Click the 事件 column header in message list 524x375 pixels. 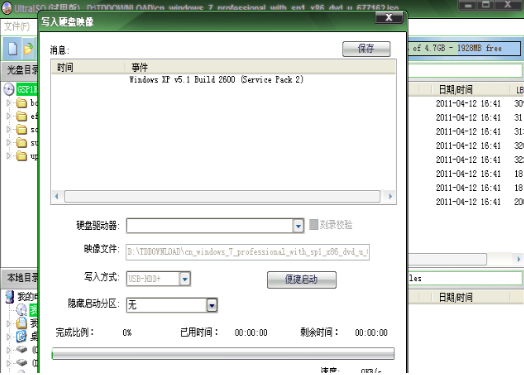tap(261, 68)
